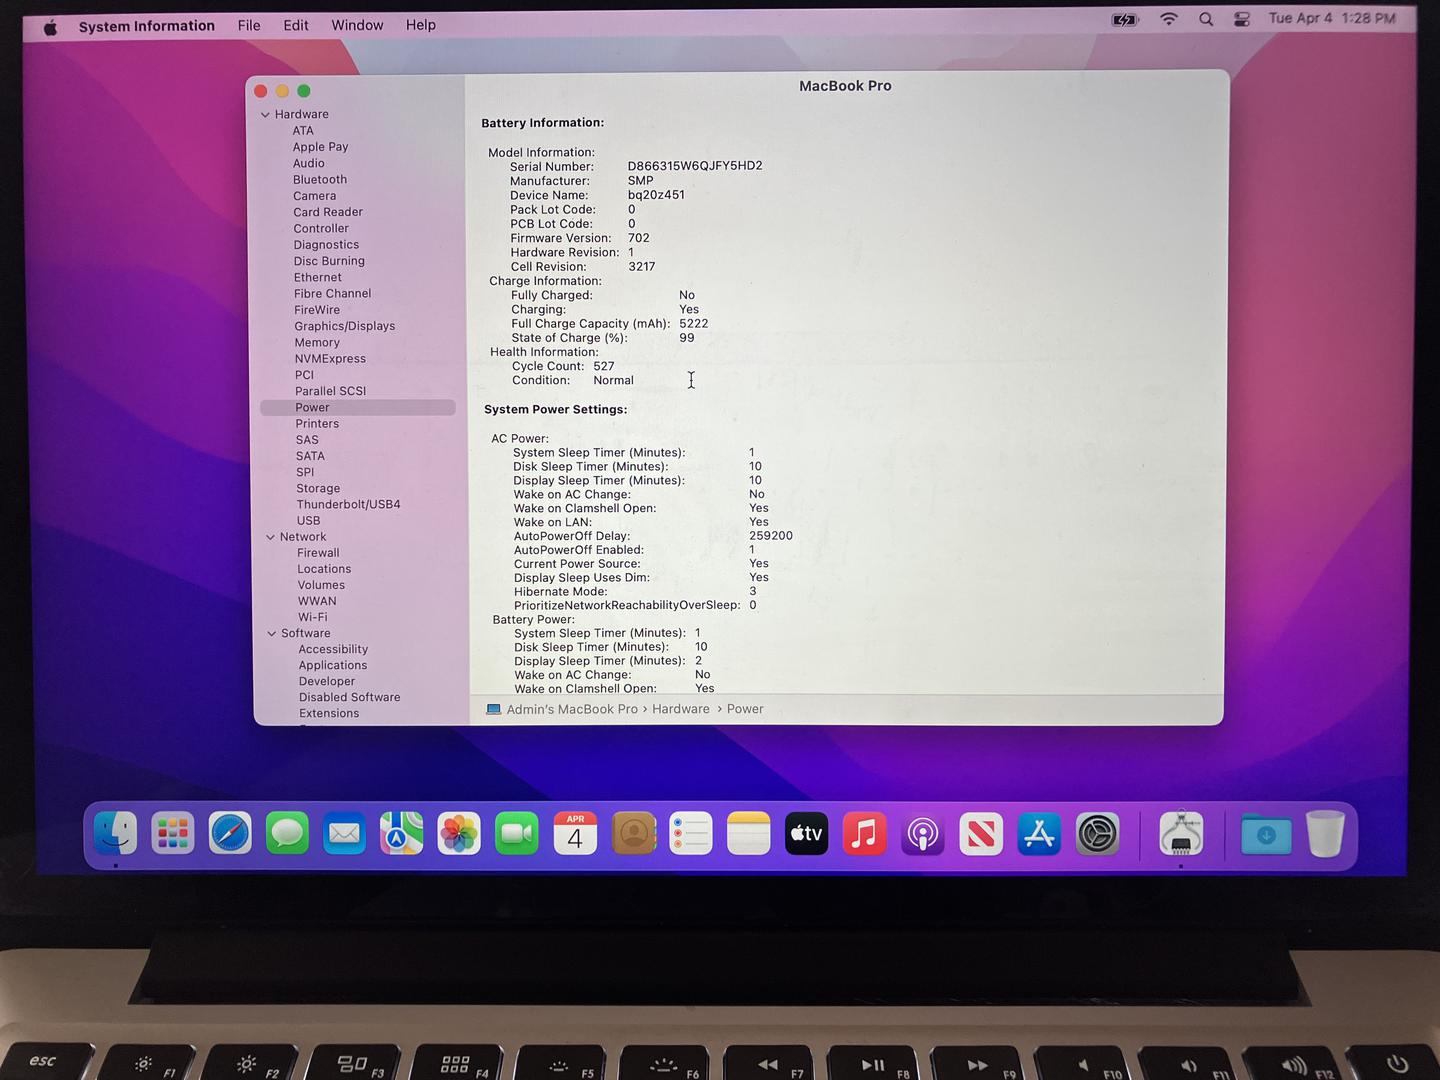
Task: Select Diagnostics in sidebar
Action: (x=326, y=245)
